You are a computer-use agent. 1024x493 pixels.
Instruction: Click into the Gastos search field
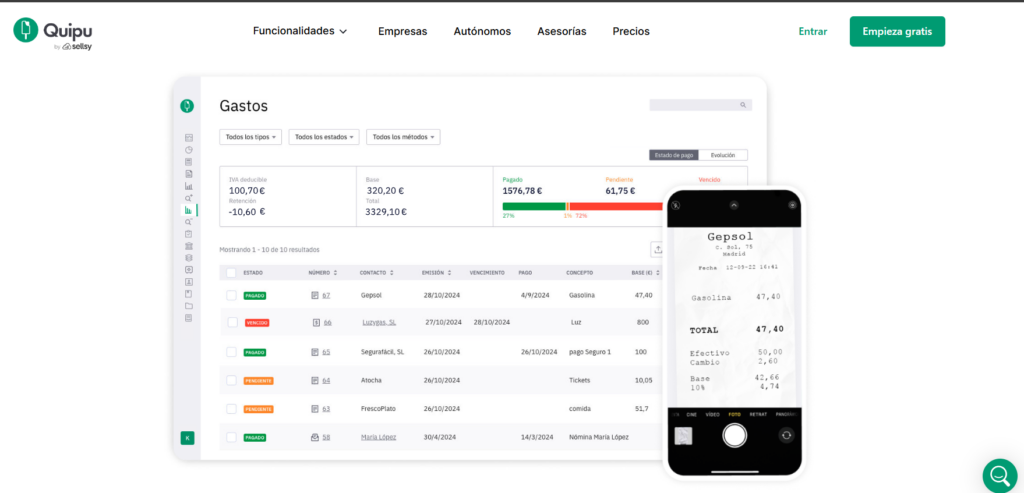point(701,104)
